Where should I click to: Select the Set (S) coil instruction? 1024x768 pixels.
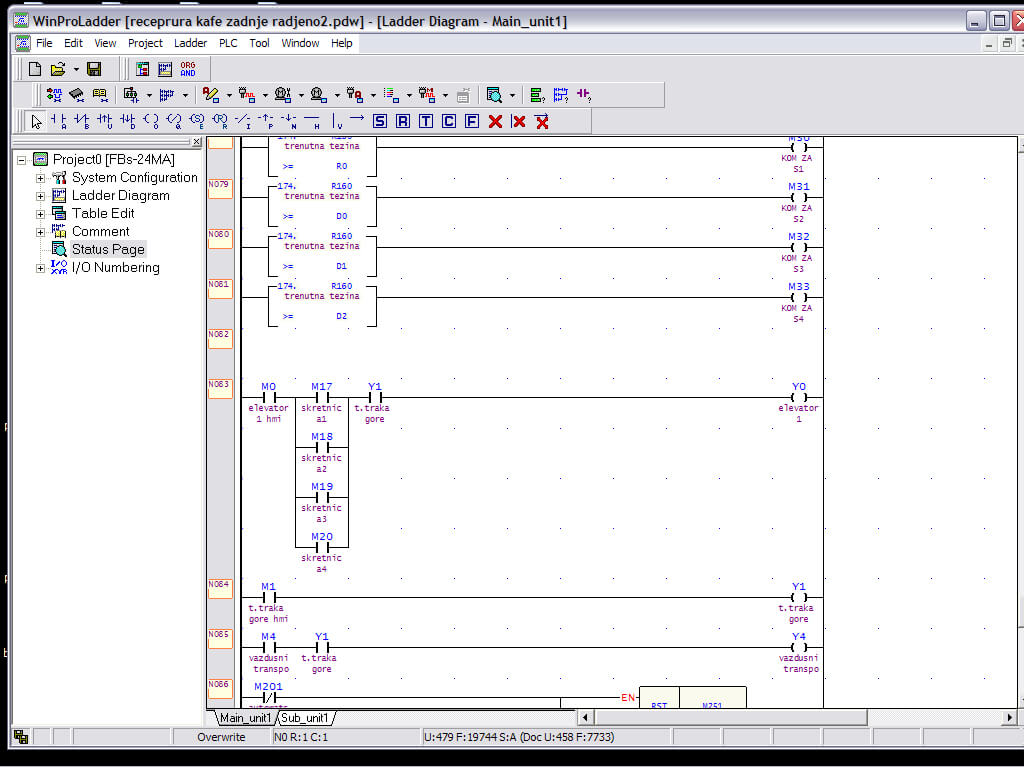381,121
